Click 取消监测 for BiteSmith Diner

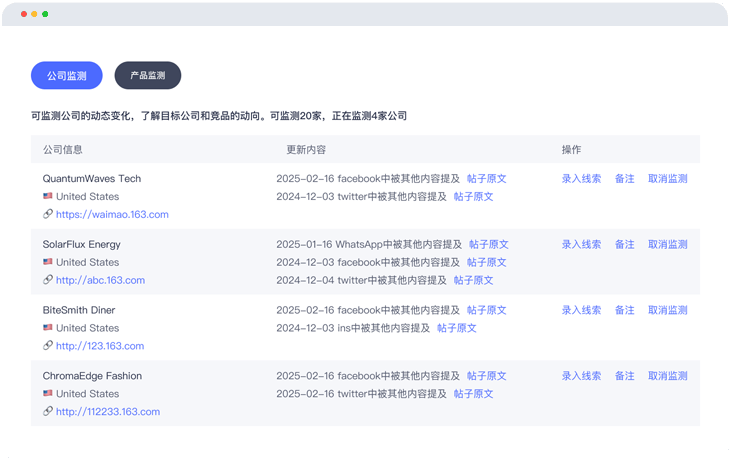667,311
